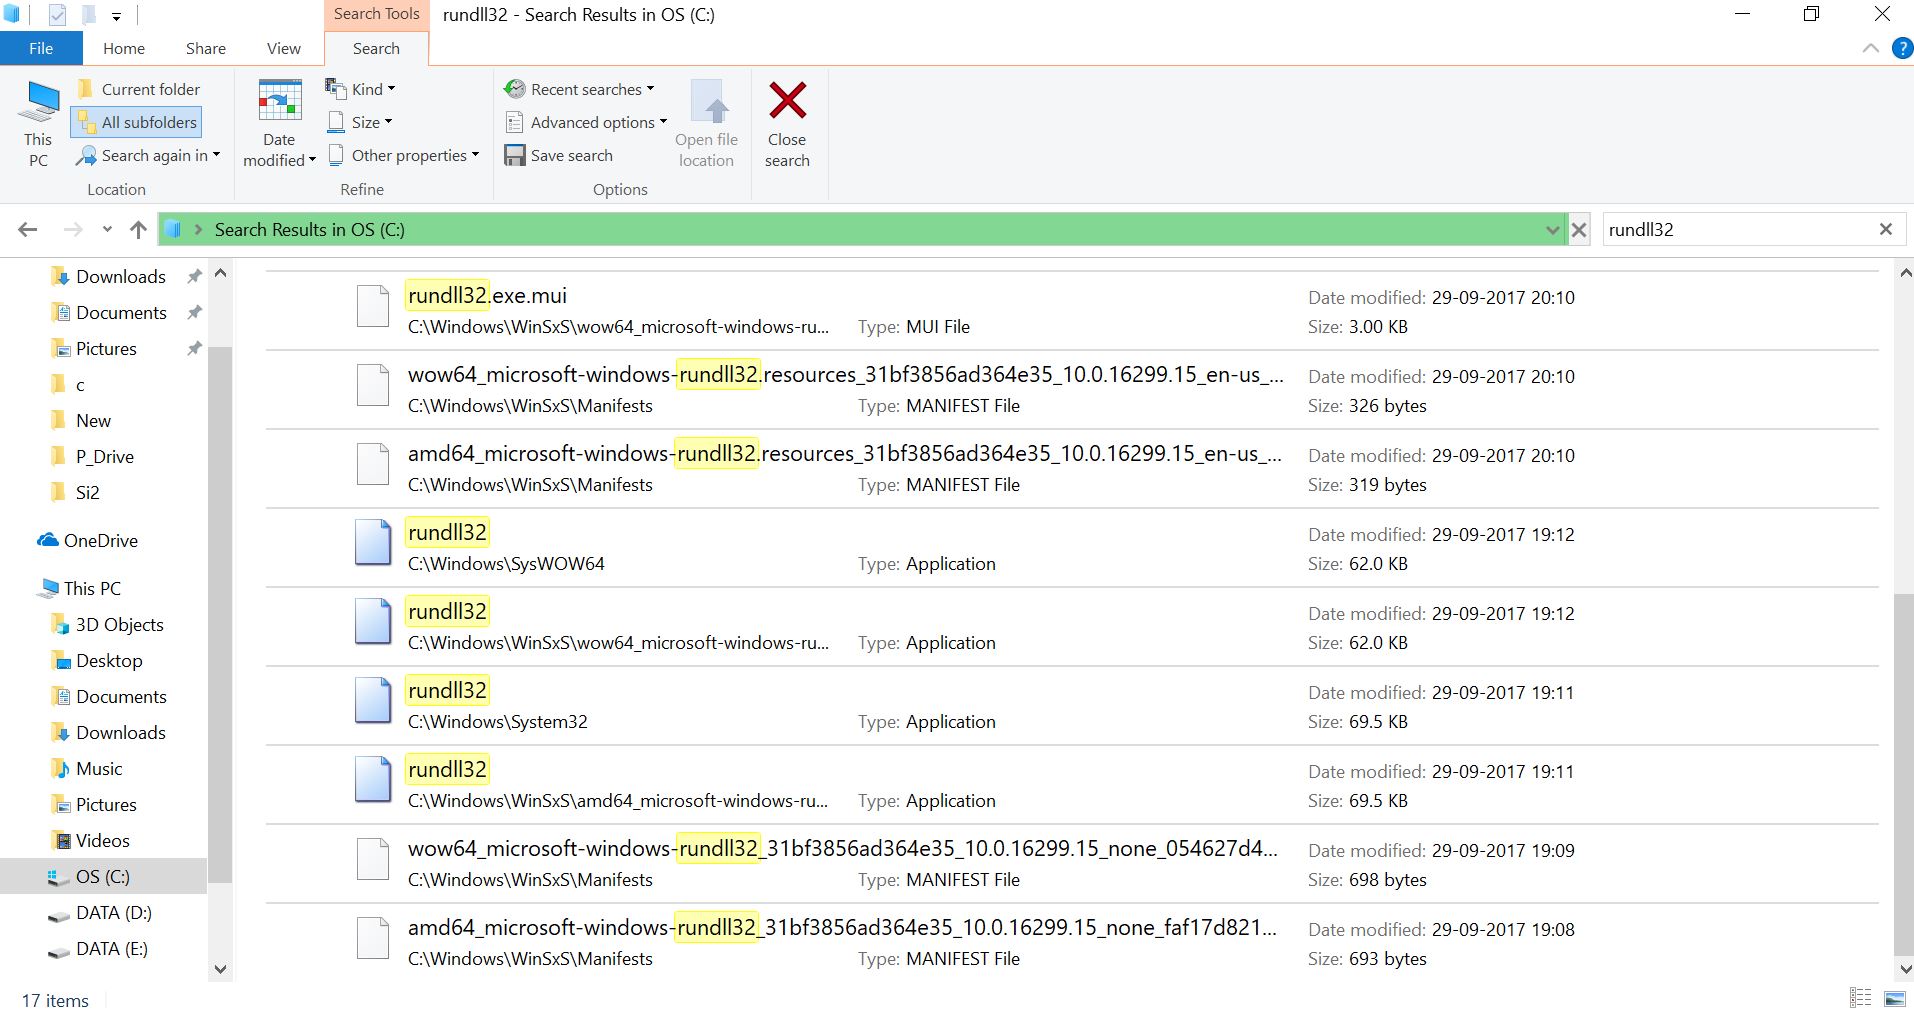Select rundll32 in C:\Windows\SysWOW64
The image size is (1914, 1016).
coord(1072,548)
